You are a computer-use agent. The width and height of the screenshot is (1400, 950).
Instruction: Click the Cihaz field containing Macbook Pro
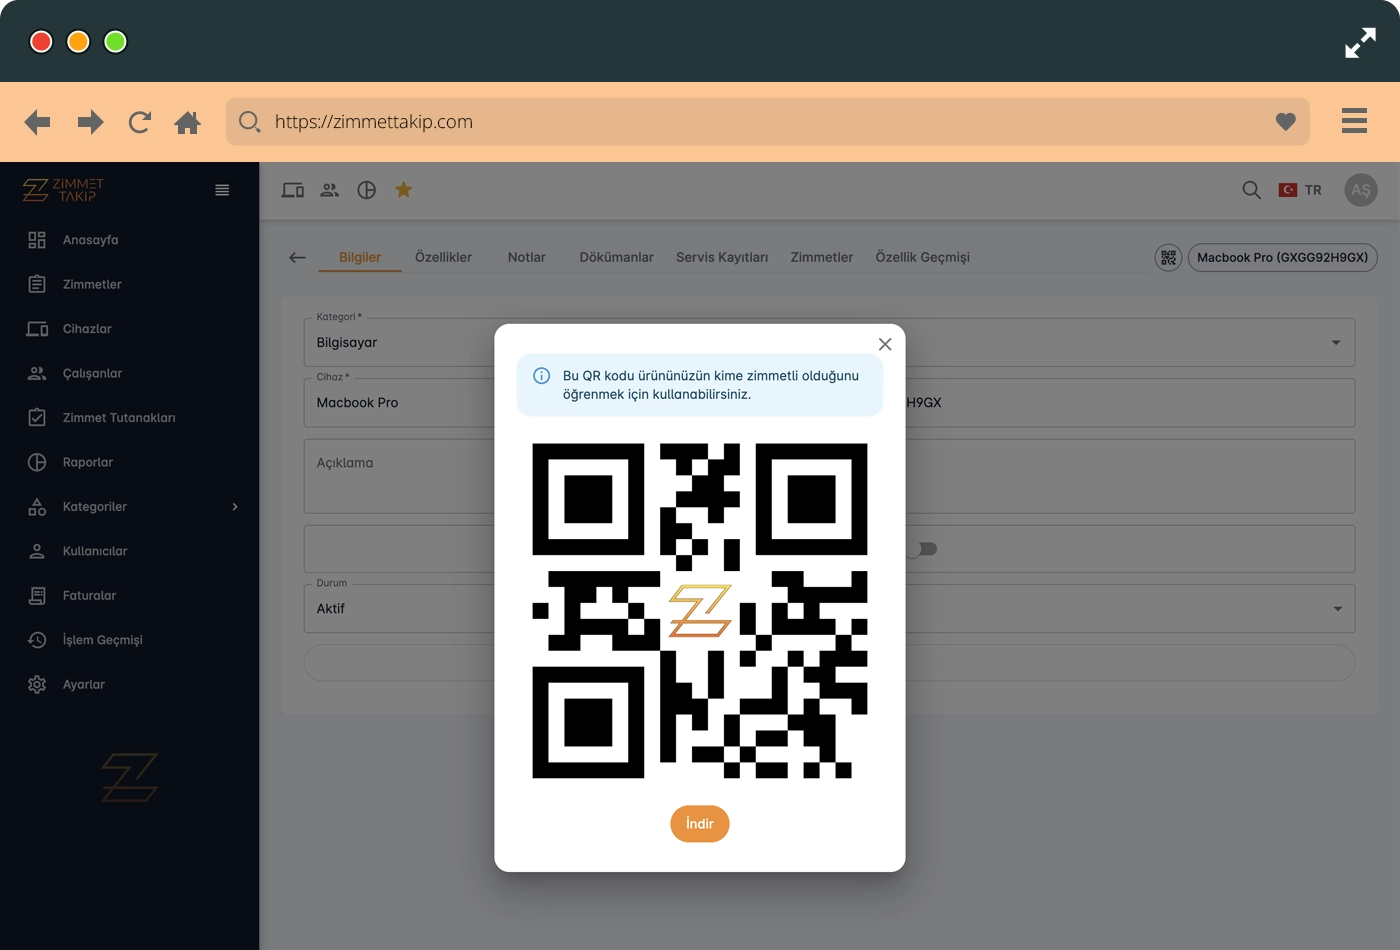click(399, 403)
